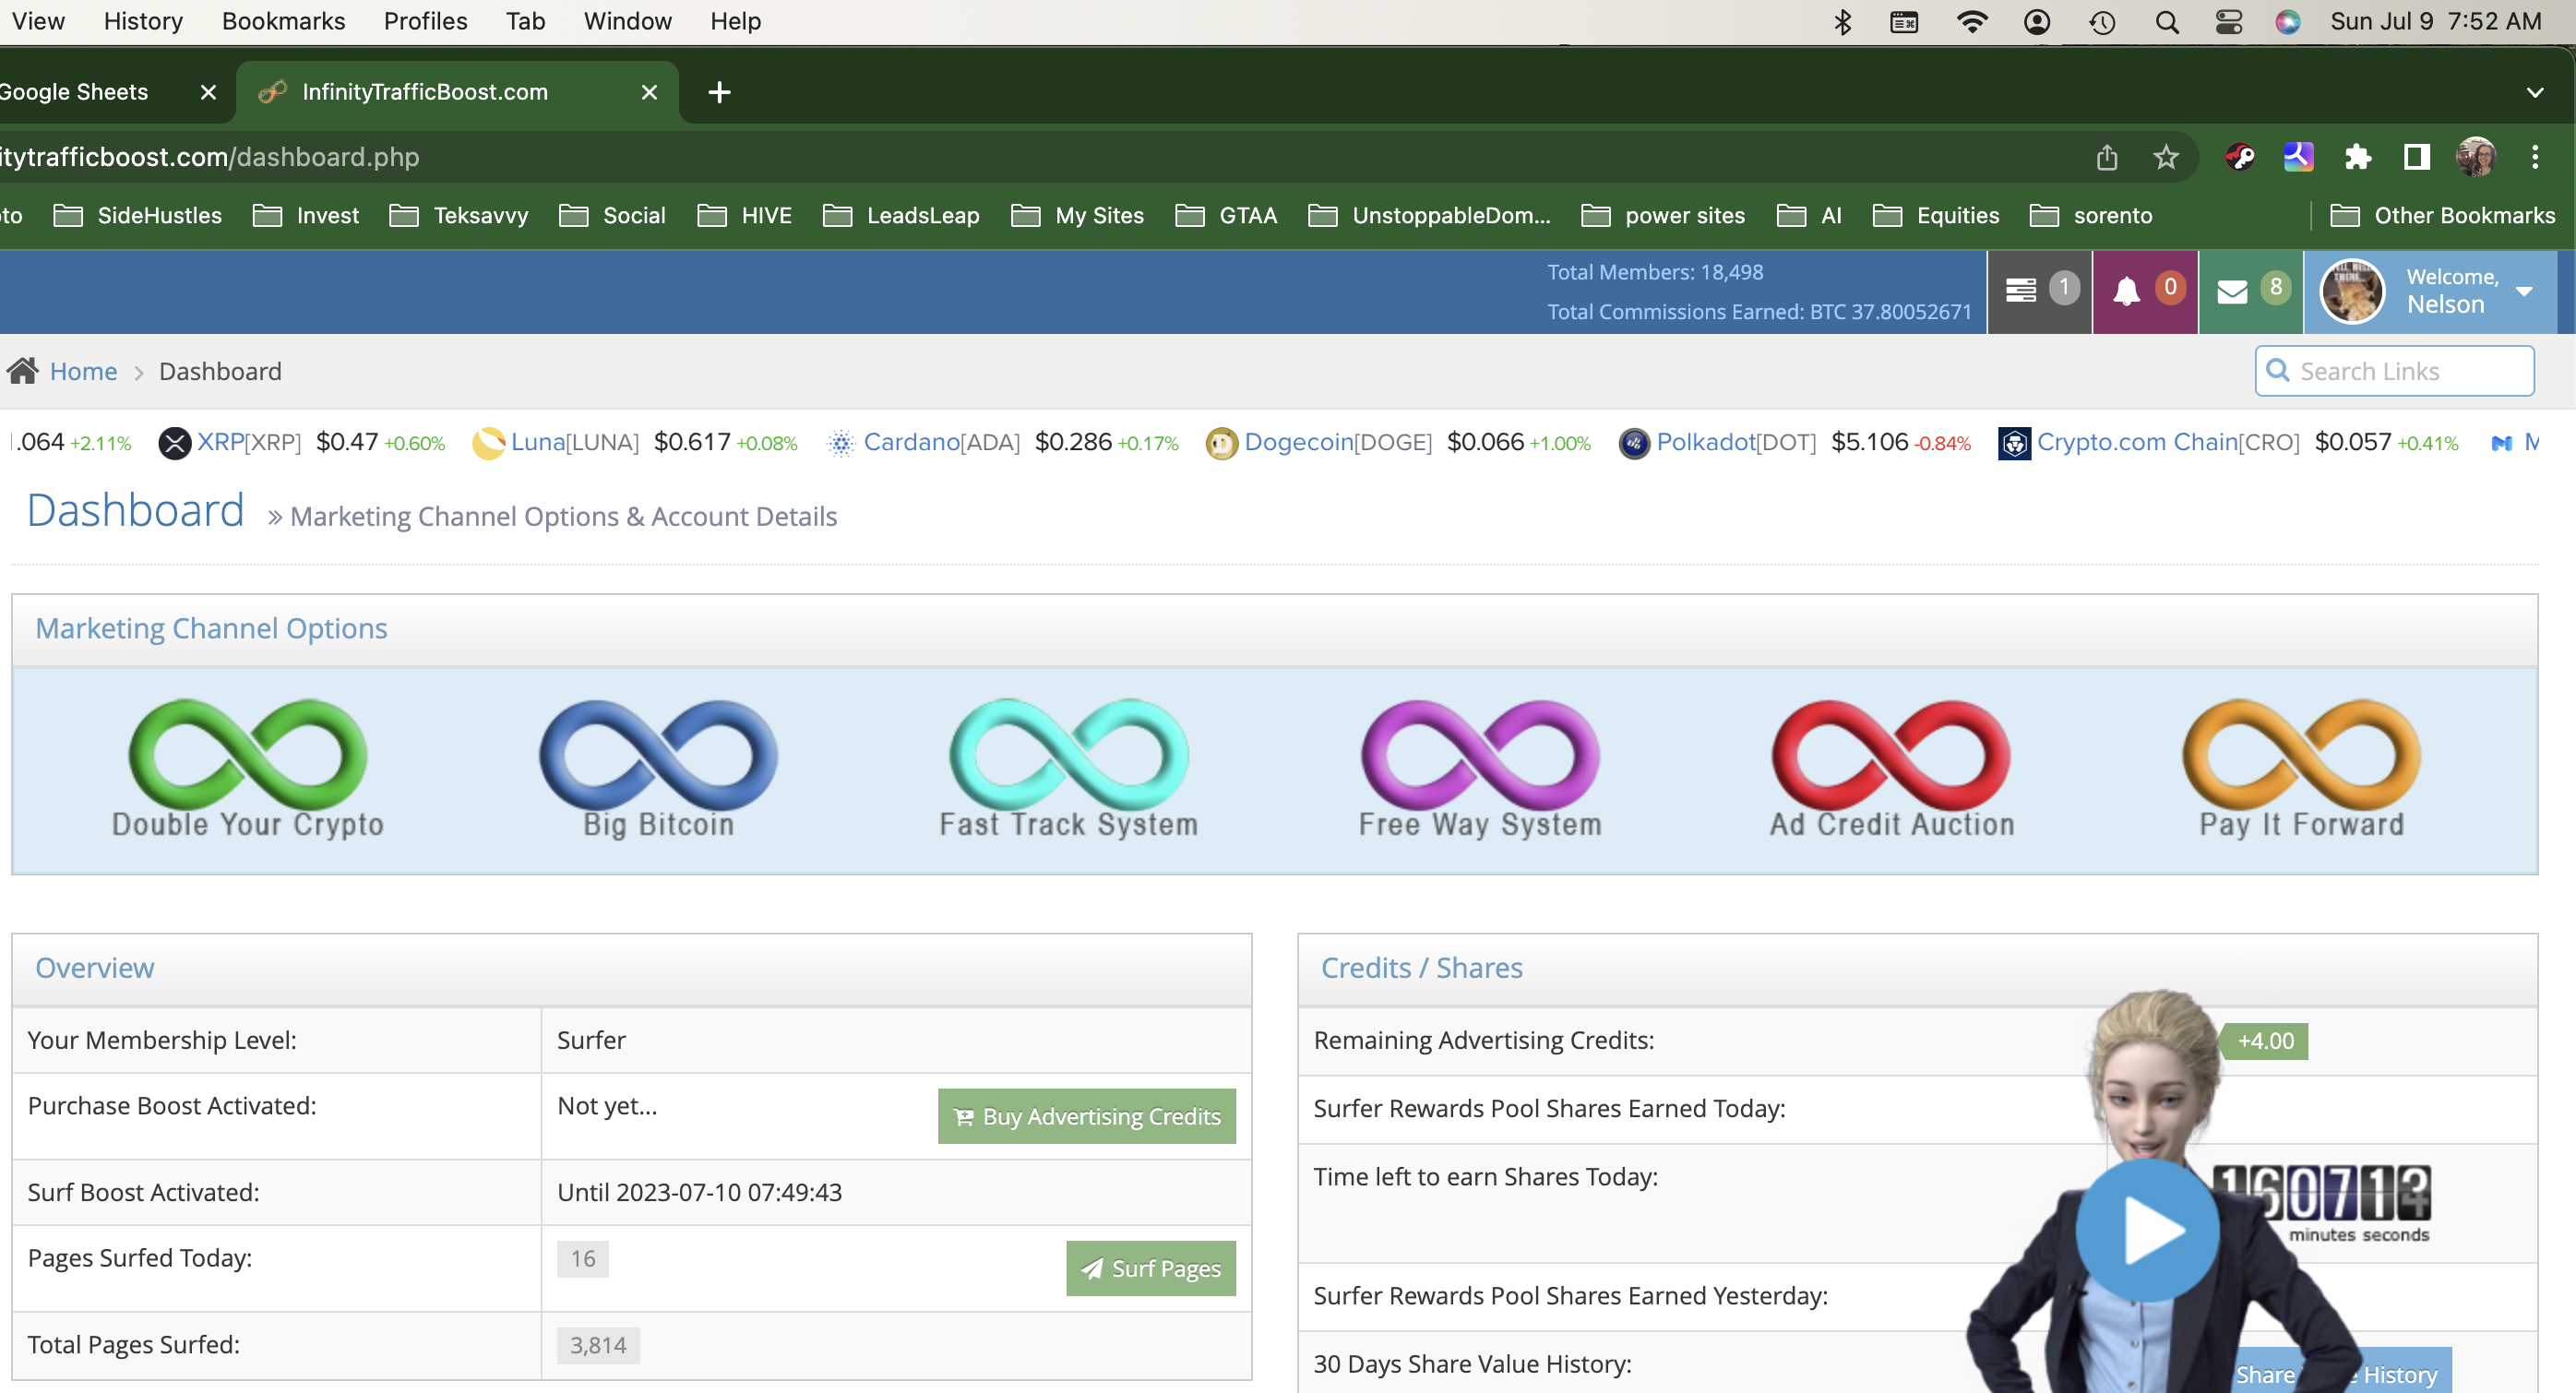Click the Home house icon in the breadcrumb
Viewport: 2576px width, 1393px height.
pos(22,371)
